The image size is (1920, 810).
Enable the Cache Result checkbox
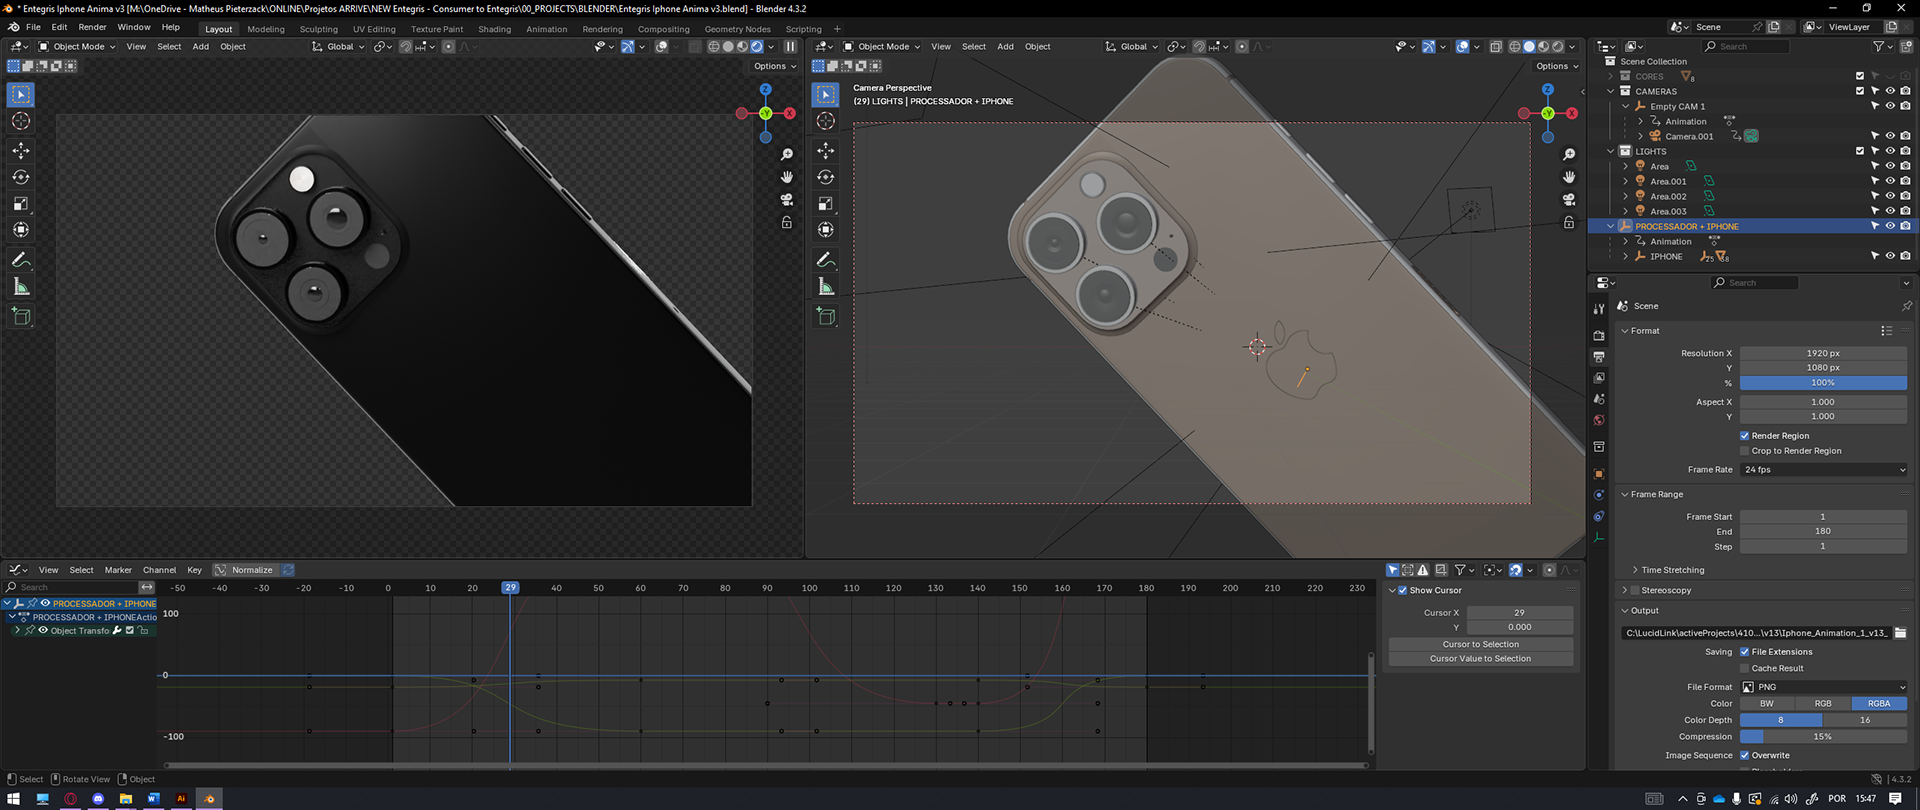[x=1745, y=668]
